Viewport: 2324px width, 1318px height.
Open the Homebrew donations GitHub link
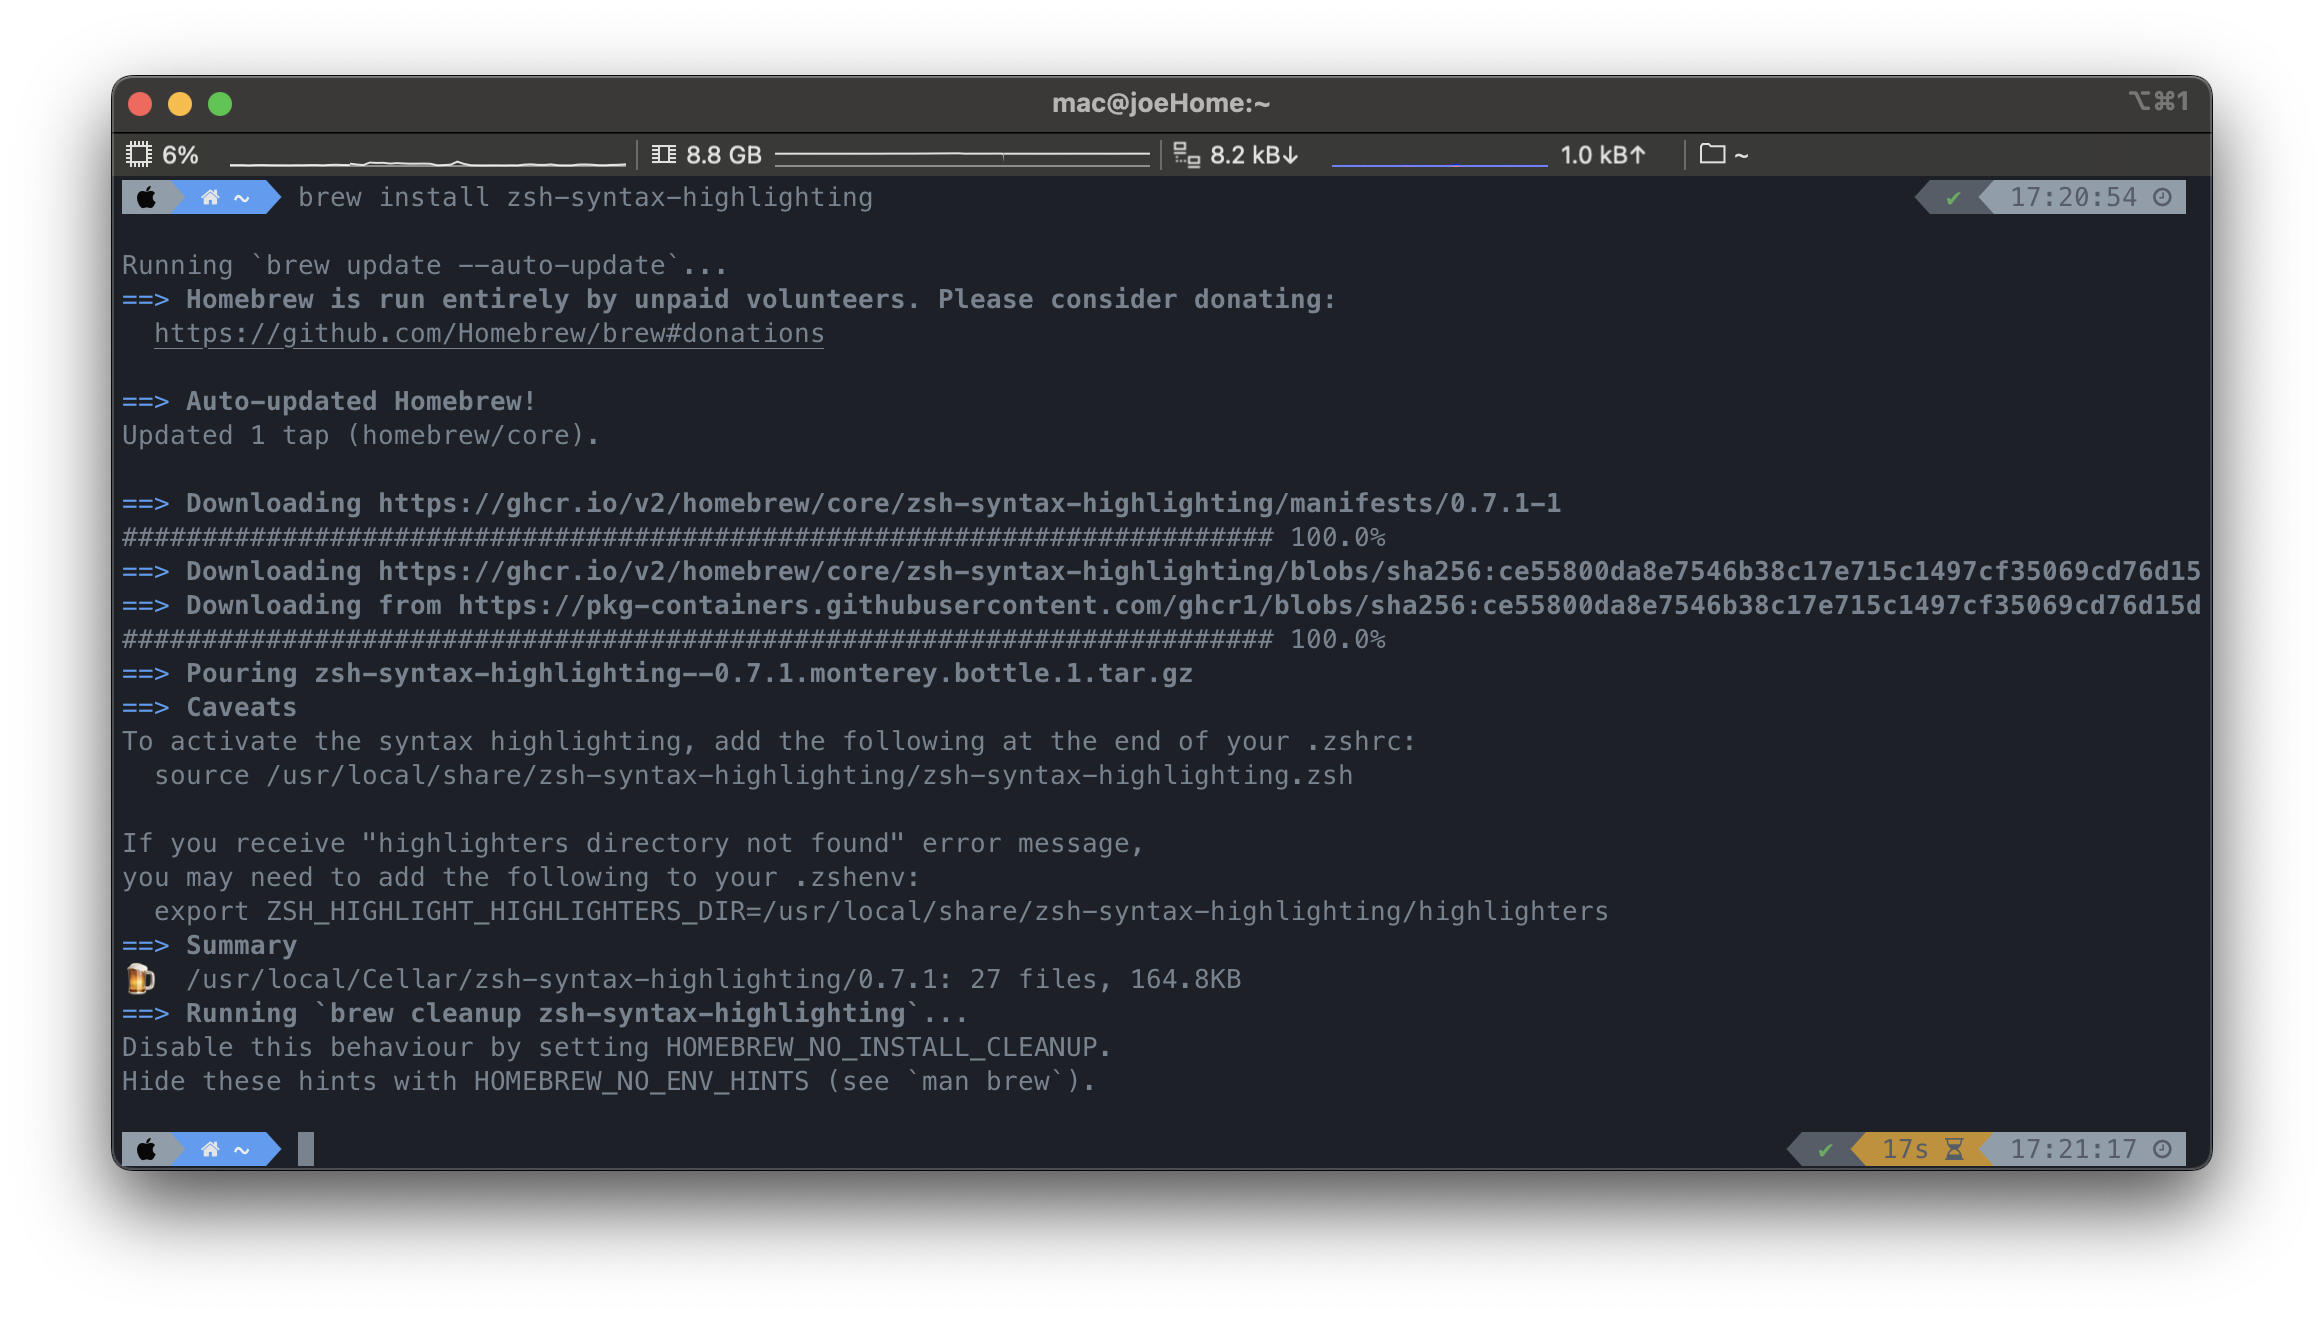tap(488, 334)
